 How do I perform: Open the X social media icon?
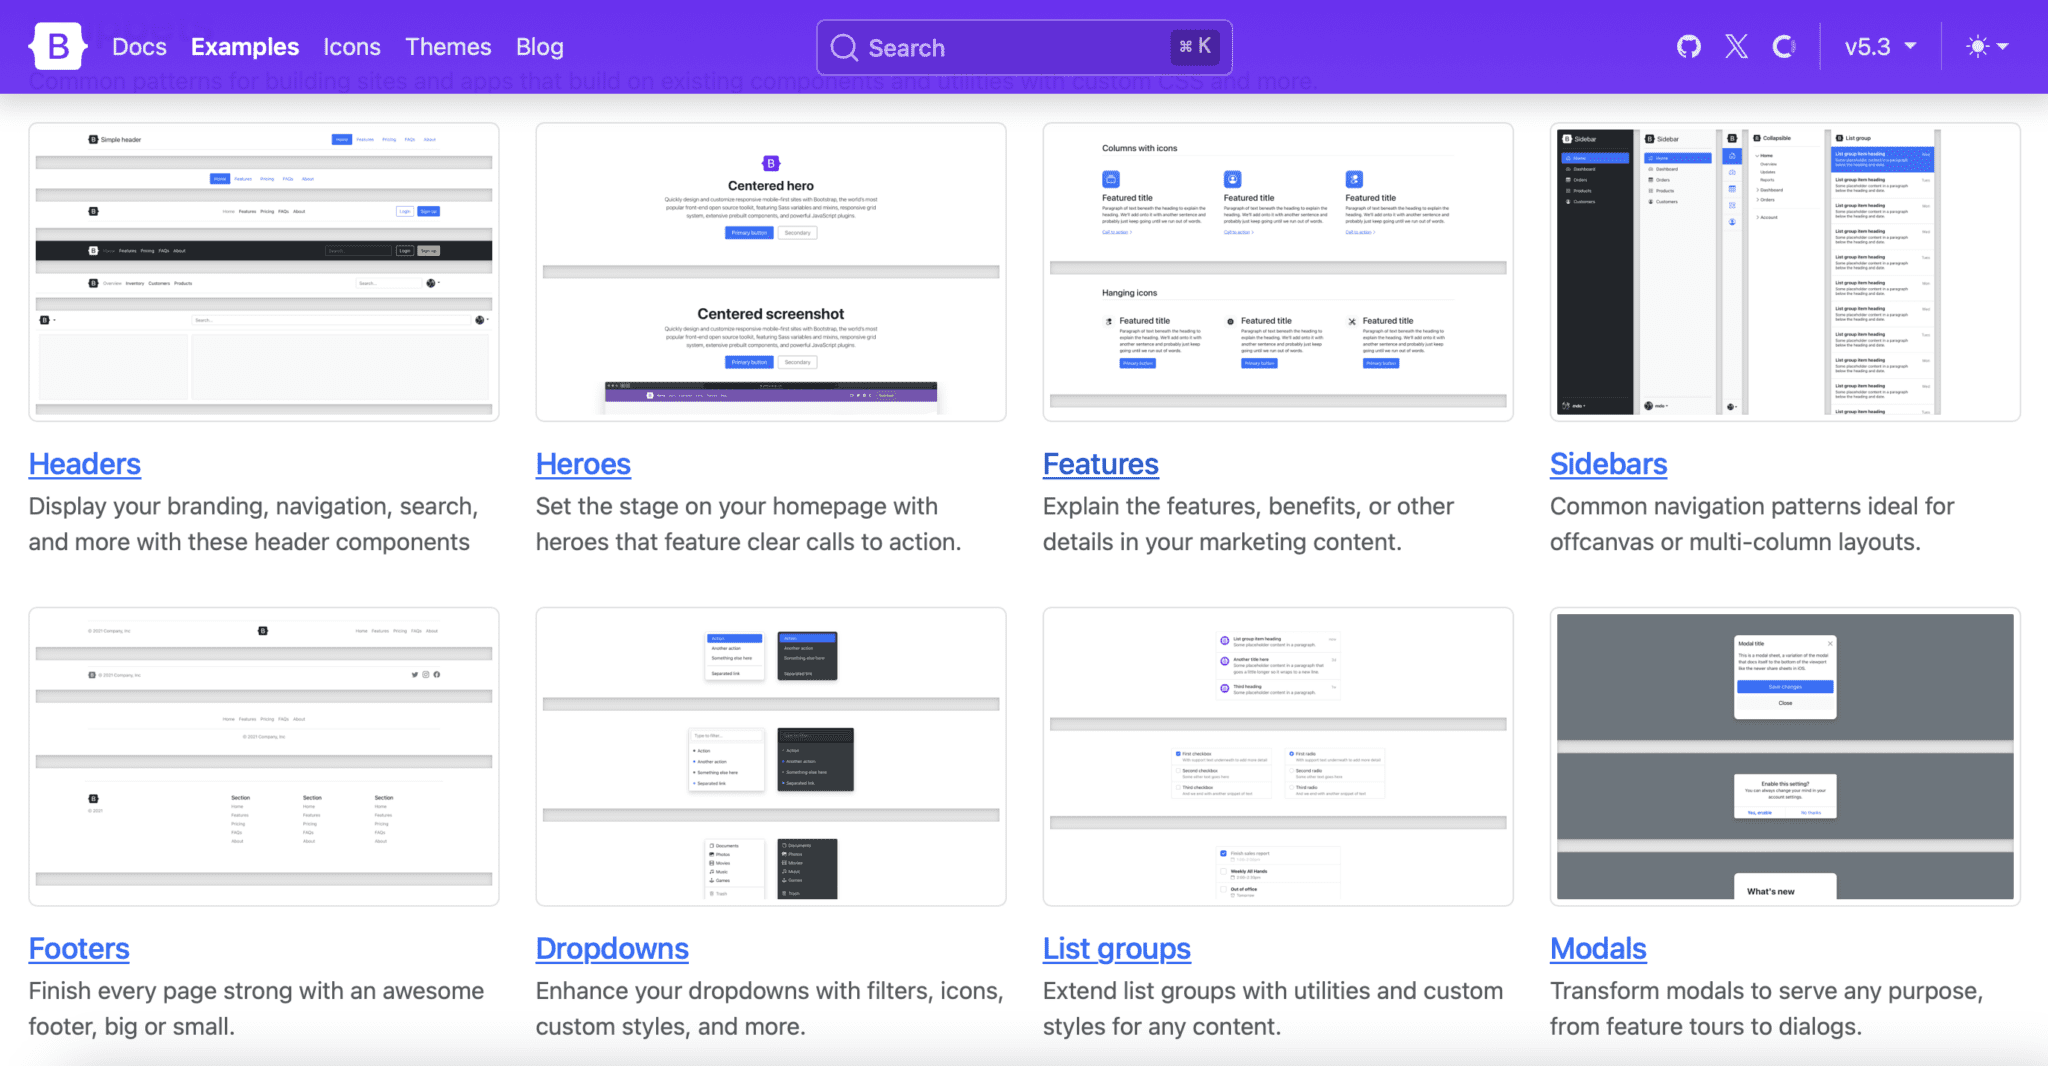pos(1737,46)
